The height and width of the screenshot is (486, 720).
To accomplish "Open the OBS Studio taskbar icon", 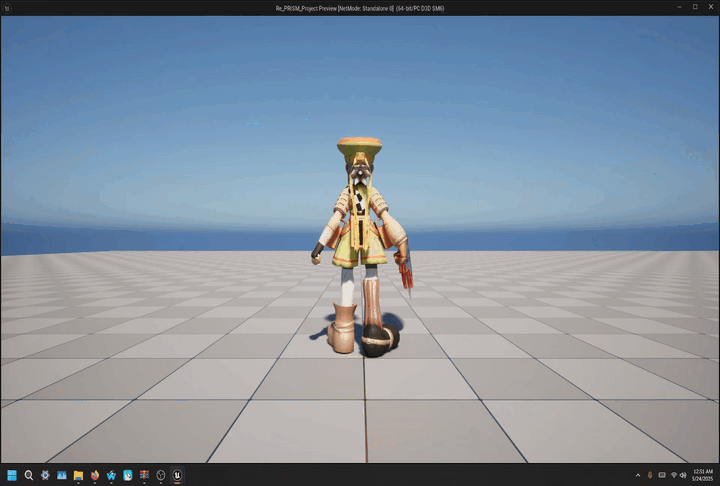I will 161,475.
